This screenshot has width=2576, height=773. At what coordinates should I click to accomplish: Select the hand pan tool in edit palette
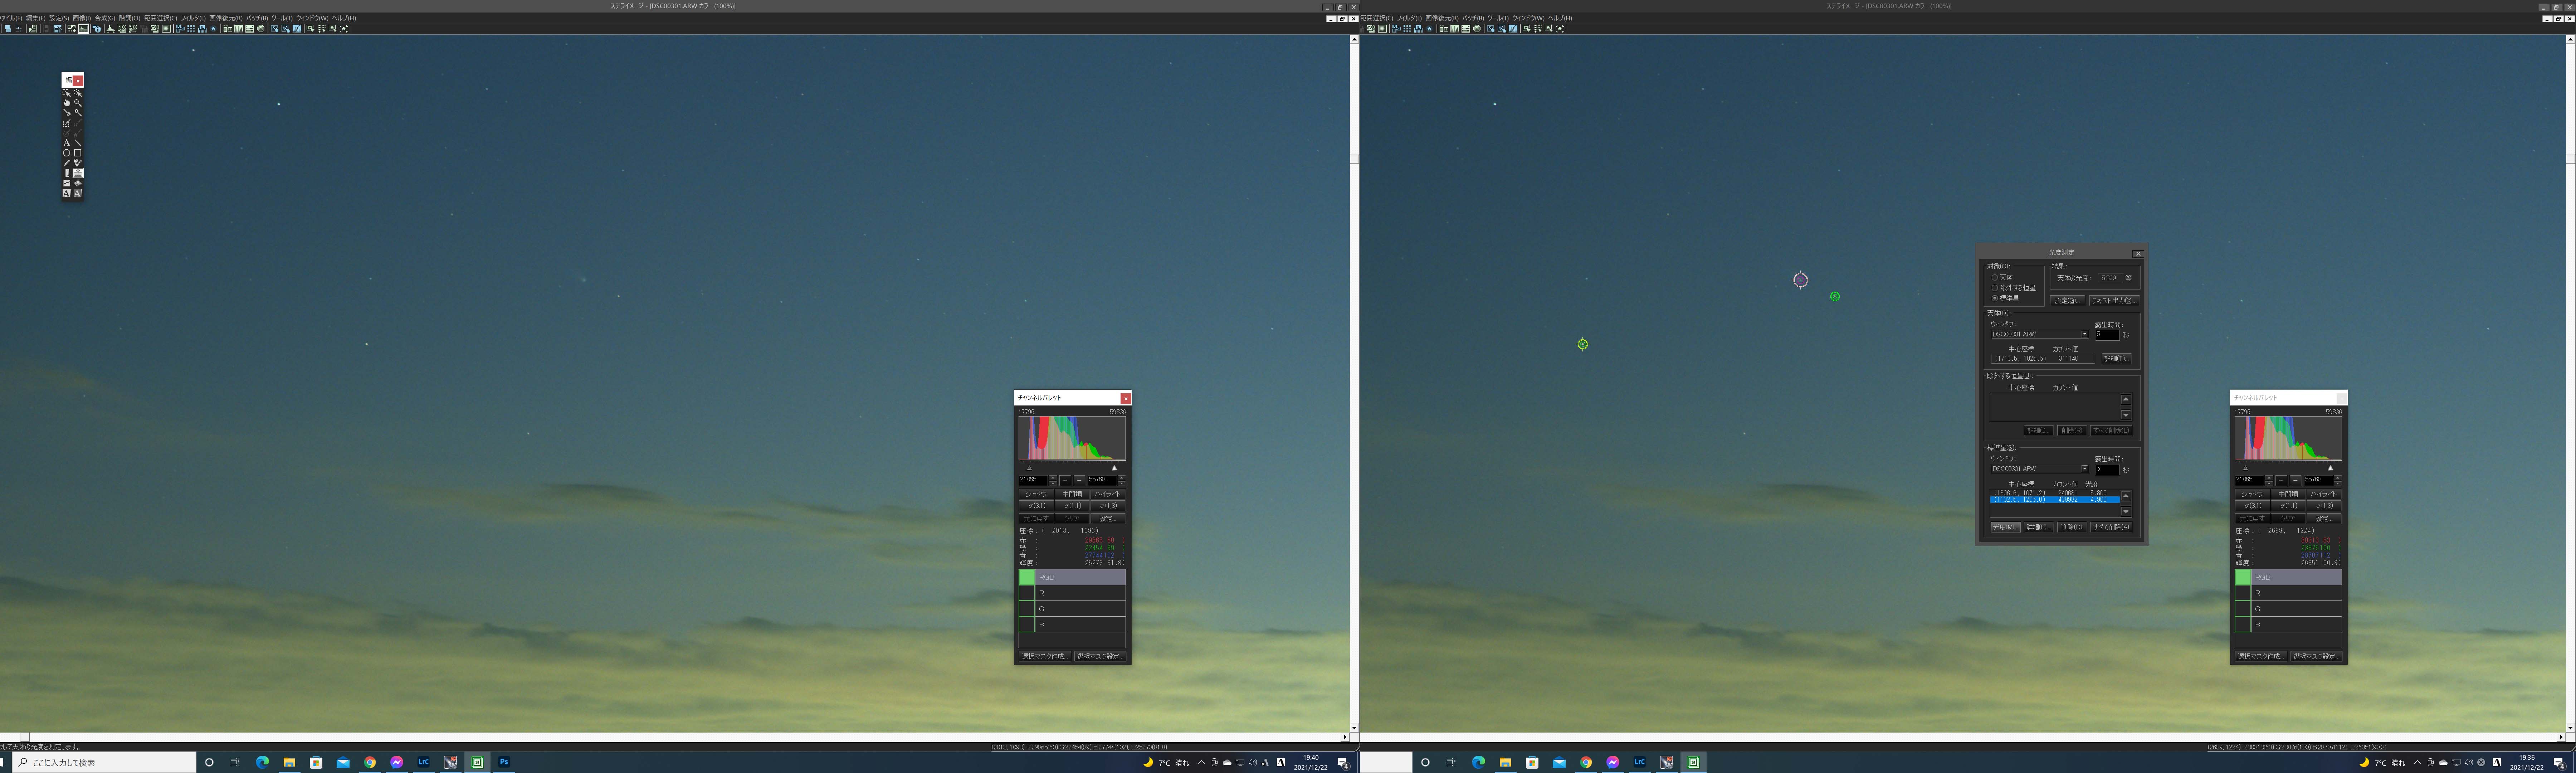67,103
